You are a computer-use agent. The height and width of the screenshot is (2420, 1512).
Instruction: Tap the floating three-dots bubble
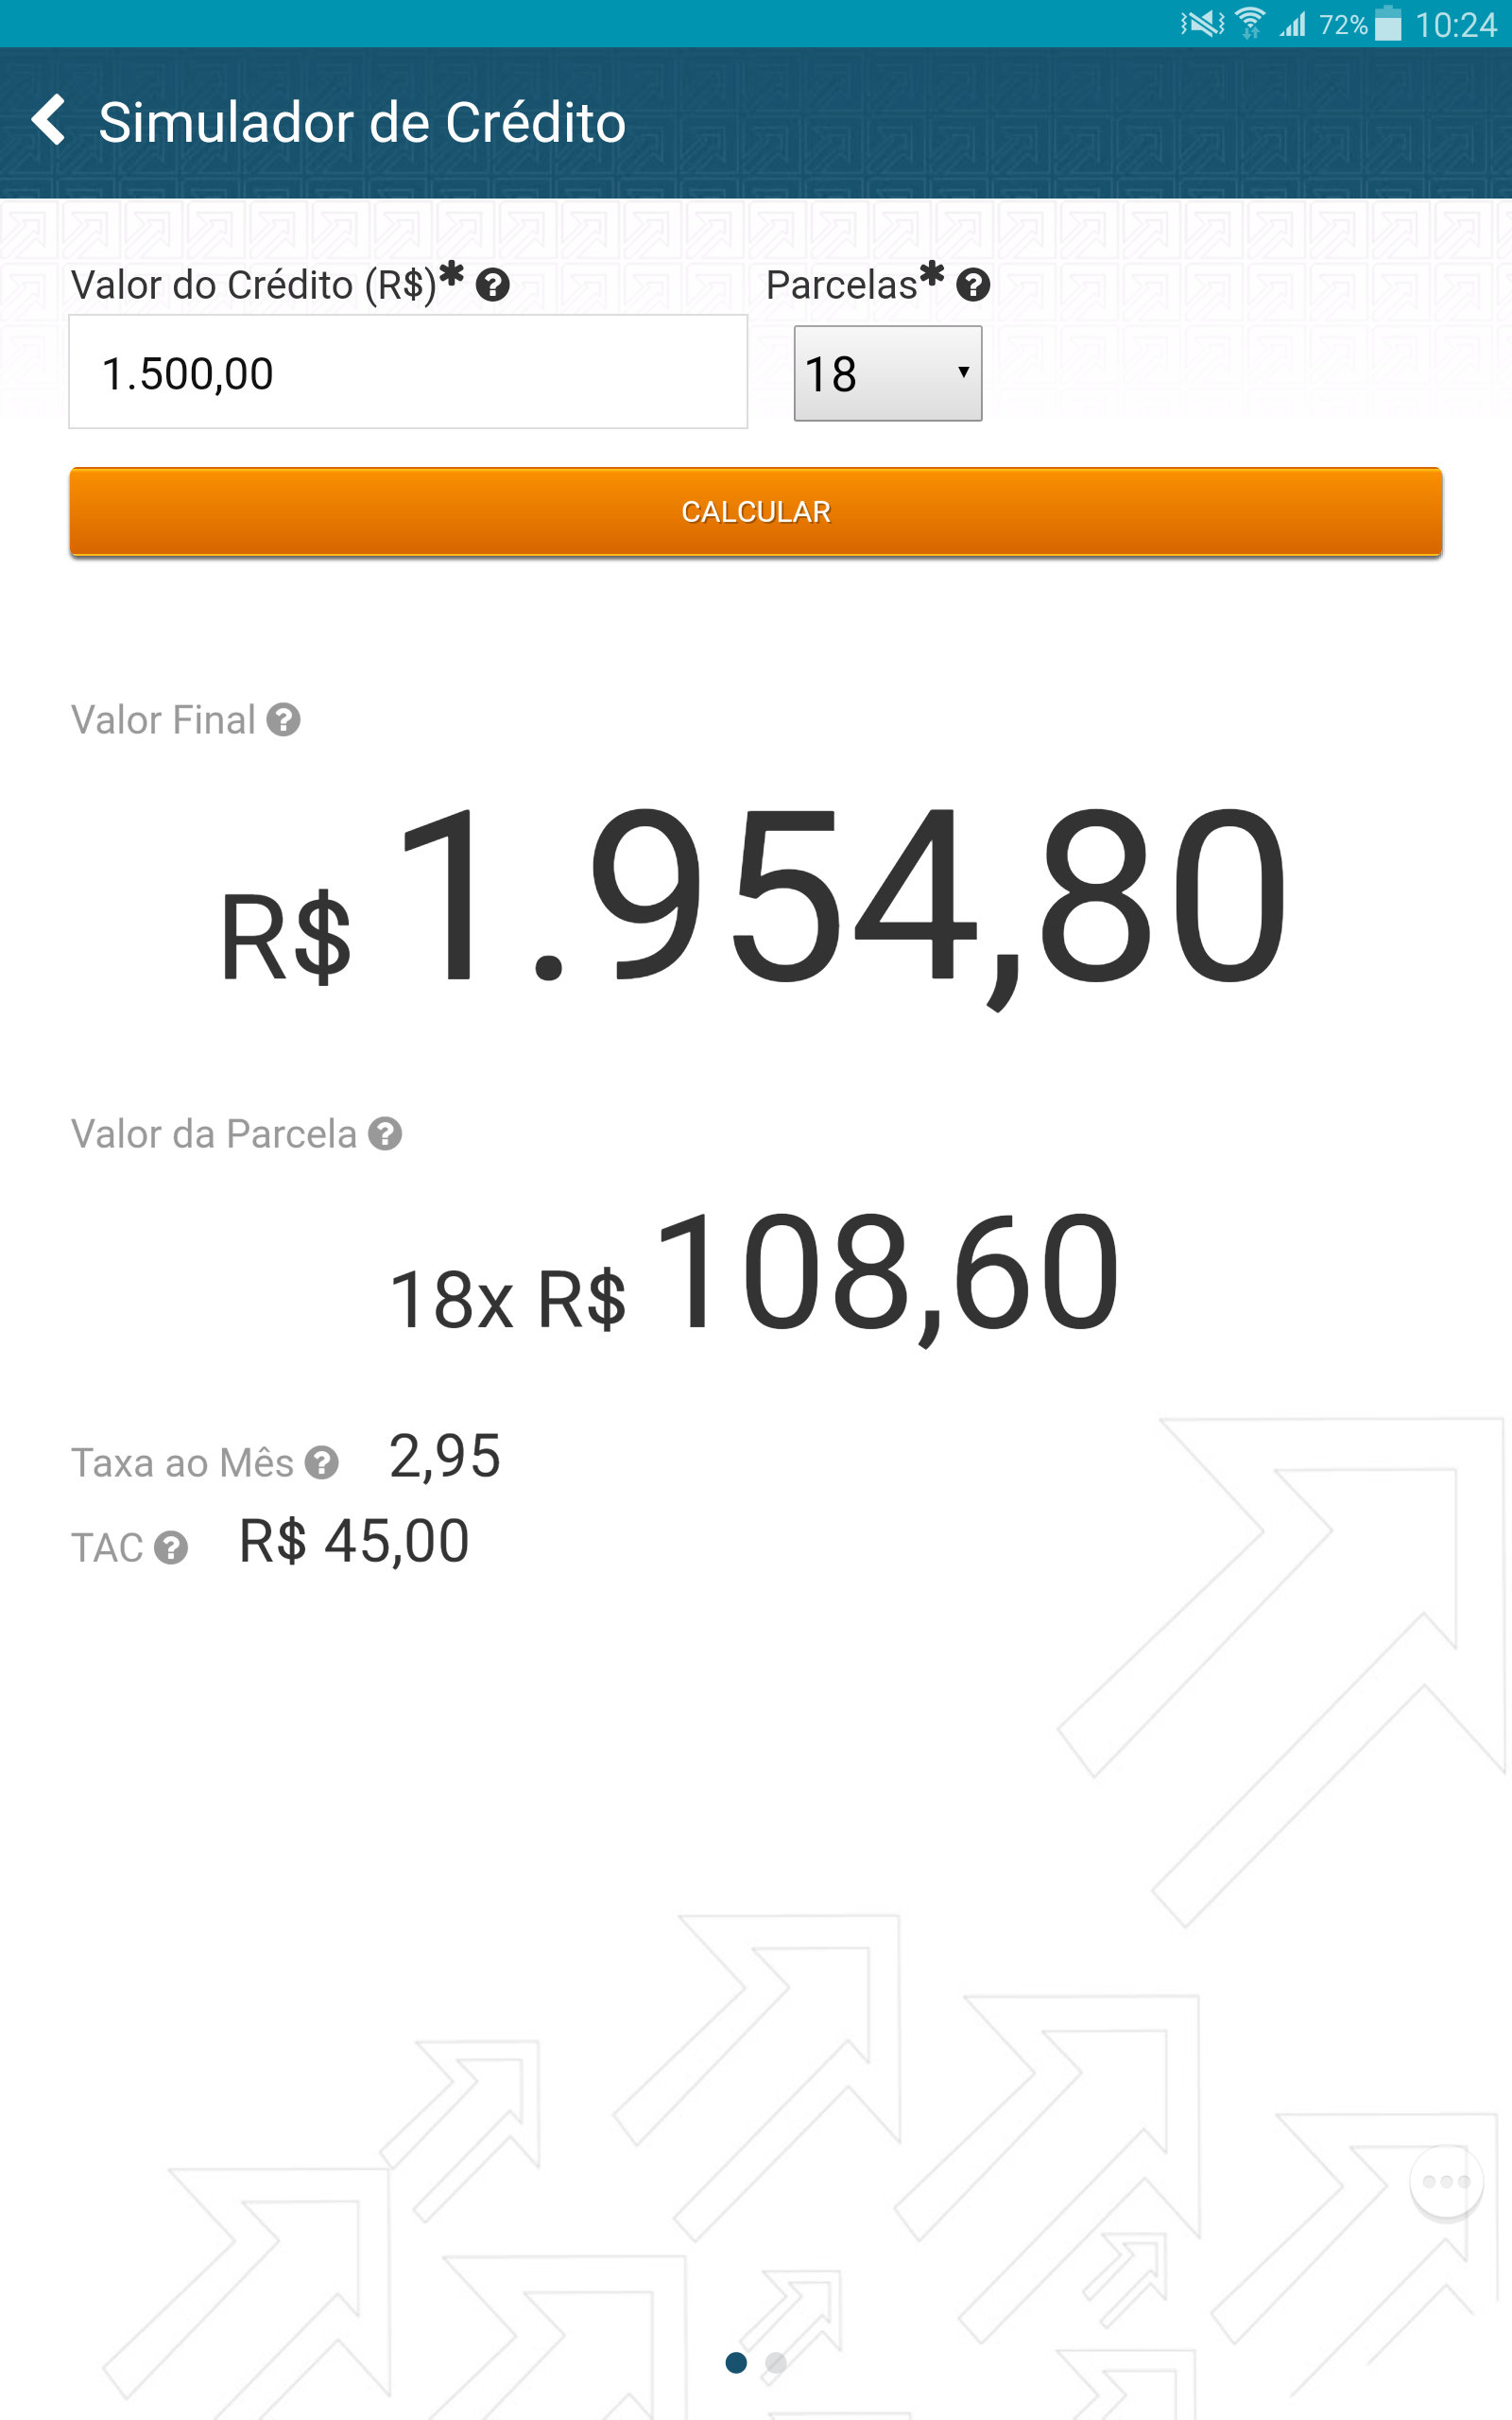pos(1446,2182)
